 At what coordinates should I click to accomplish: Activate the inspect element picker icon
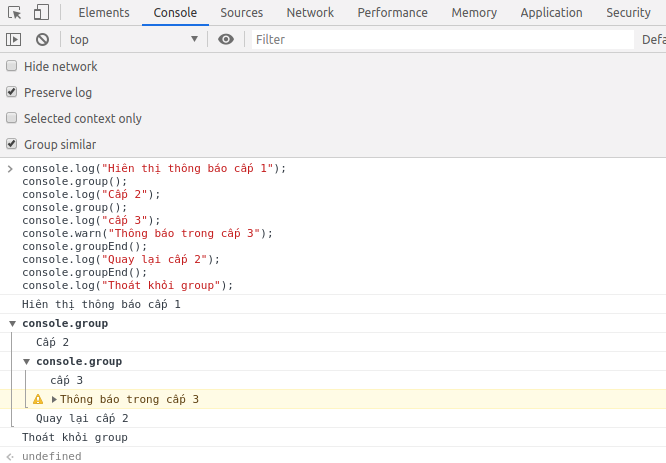[x=14, y=13]
